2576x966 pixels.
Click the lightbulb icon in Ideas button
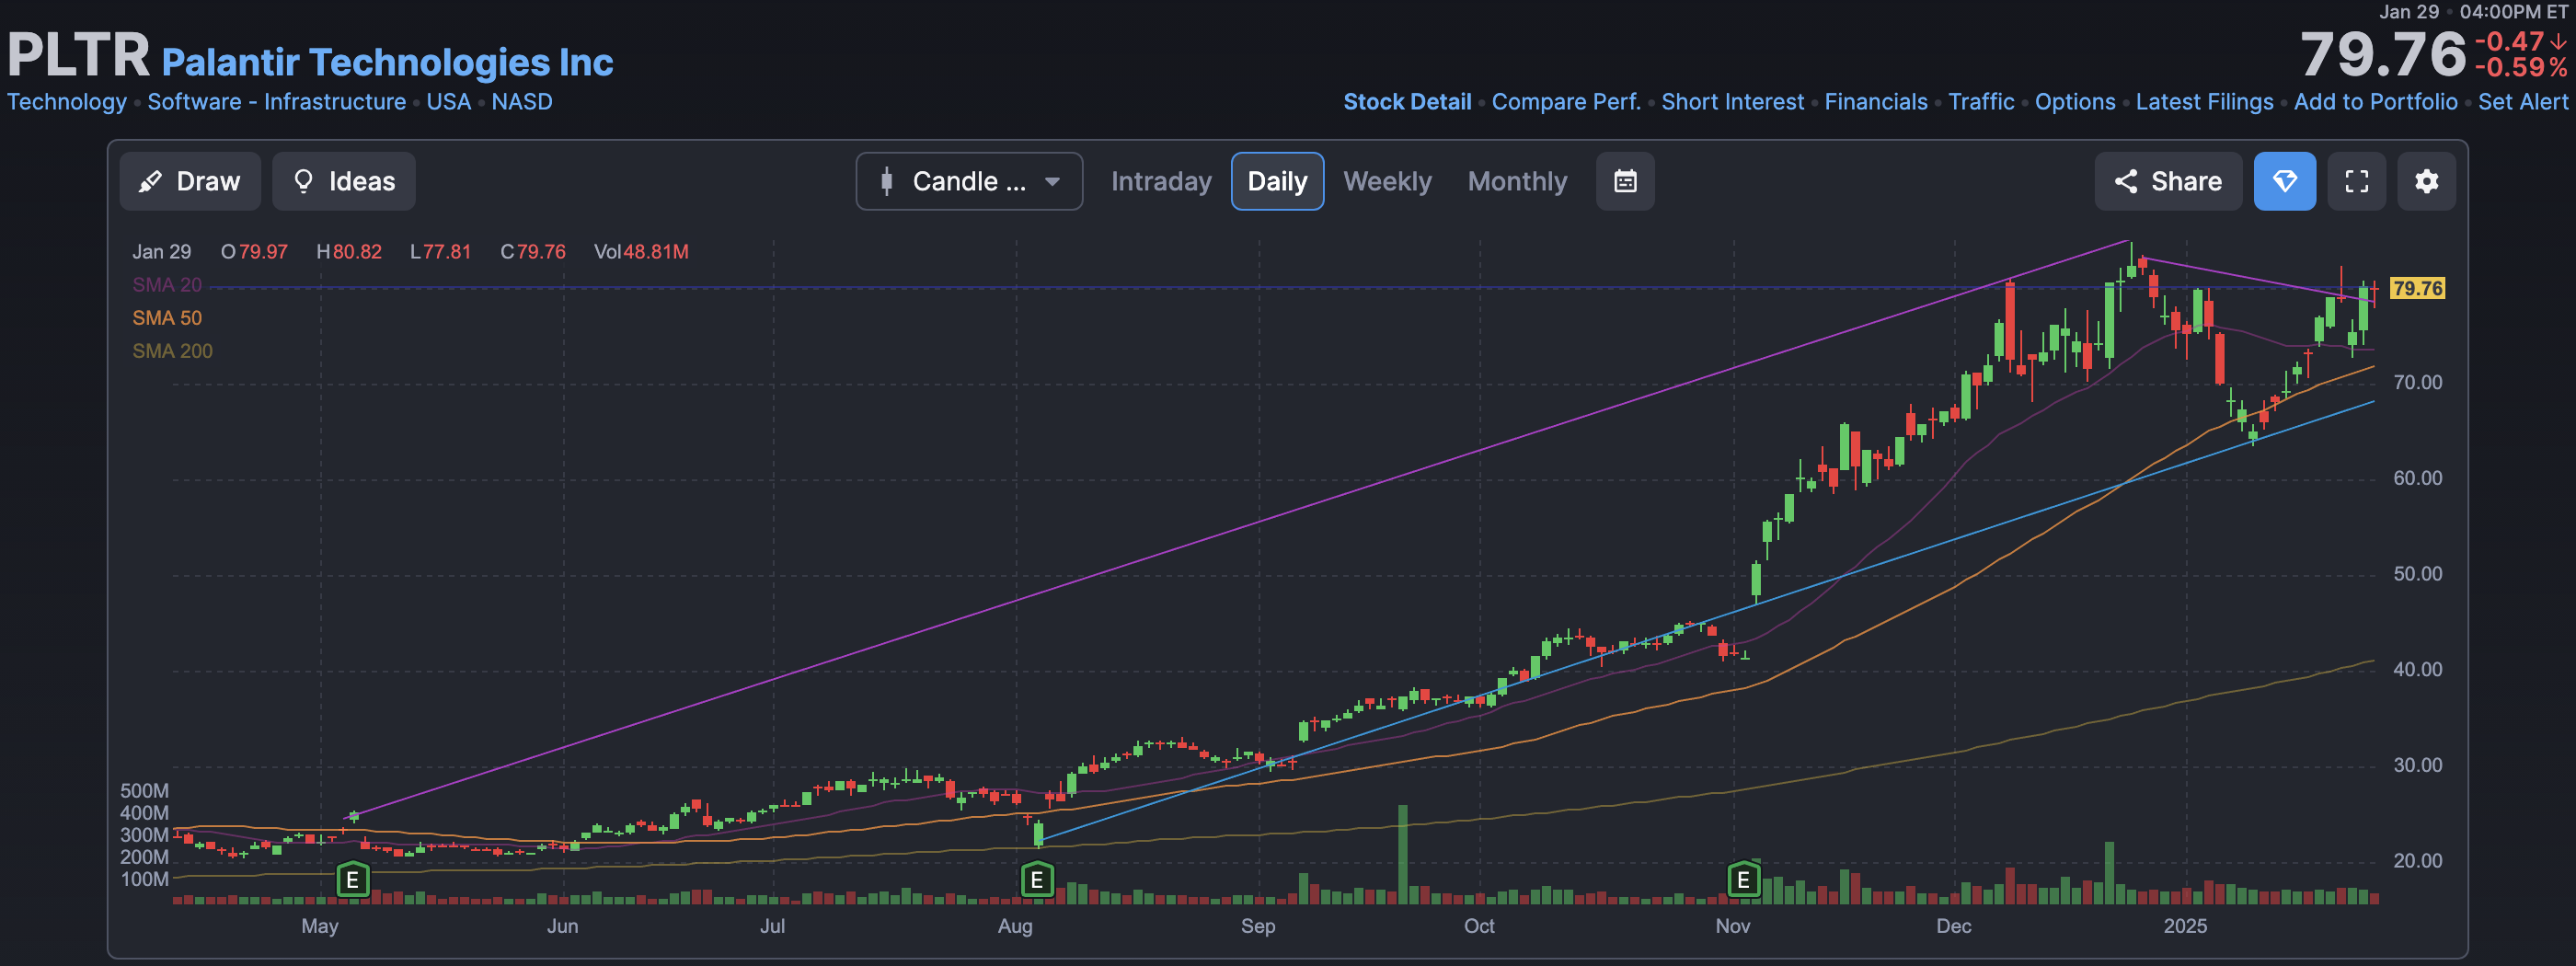(303, 181)
